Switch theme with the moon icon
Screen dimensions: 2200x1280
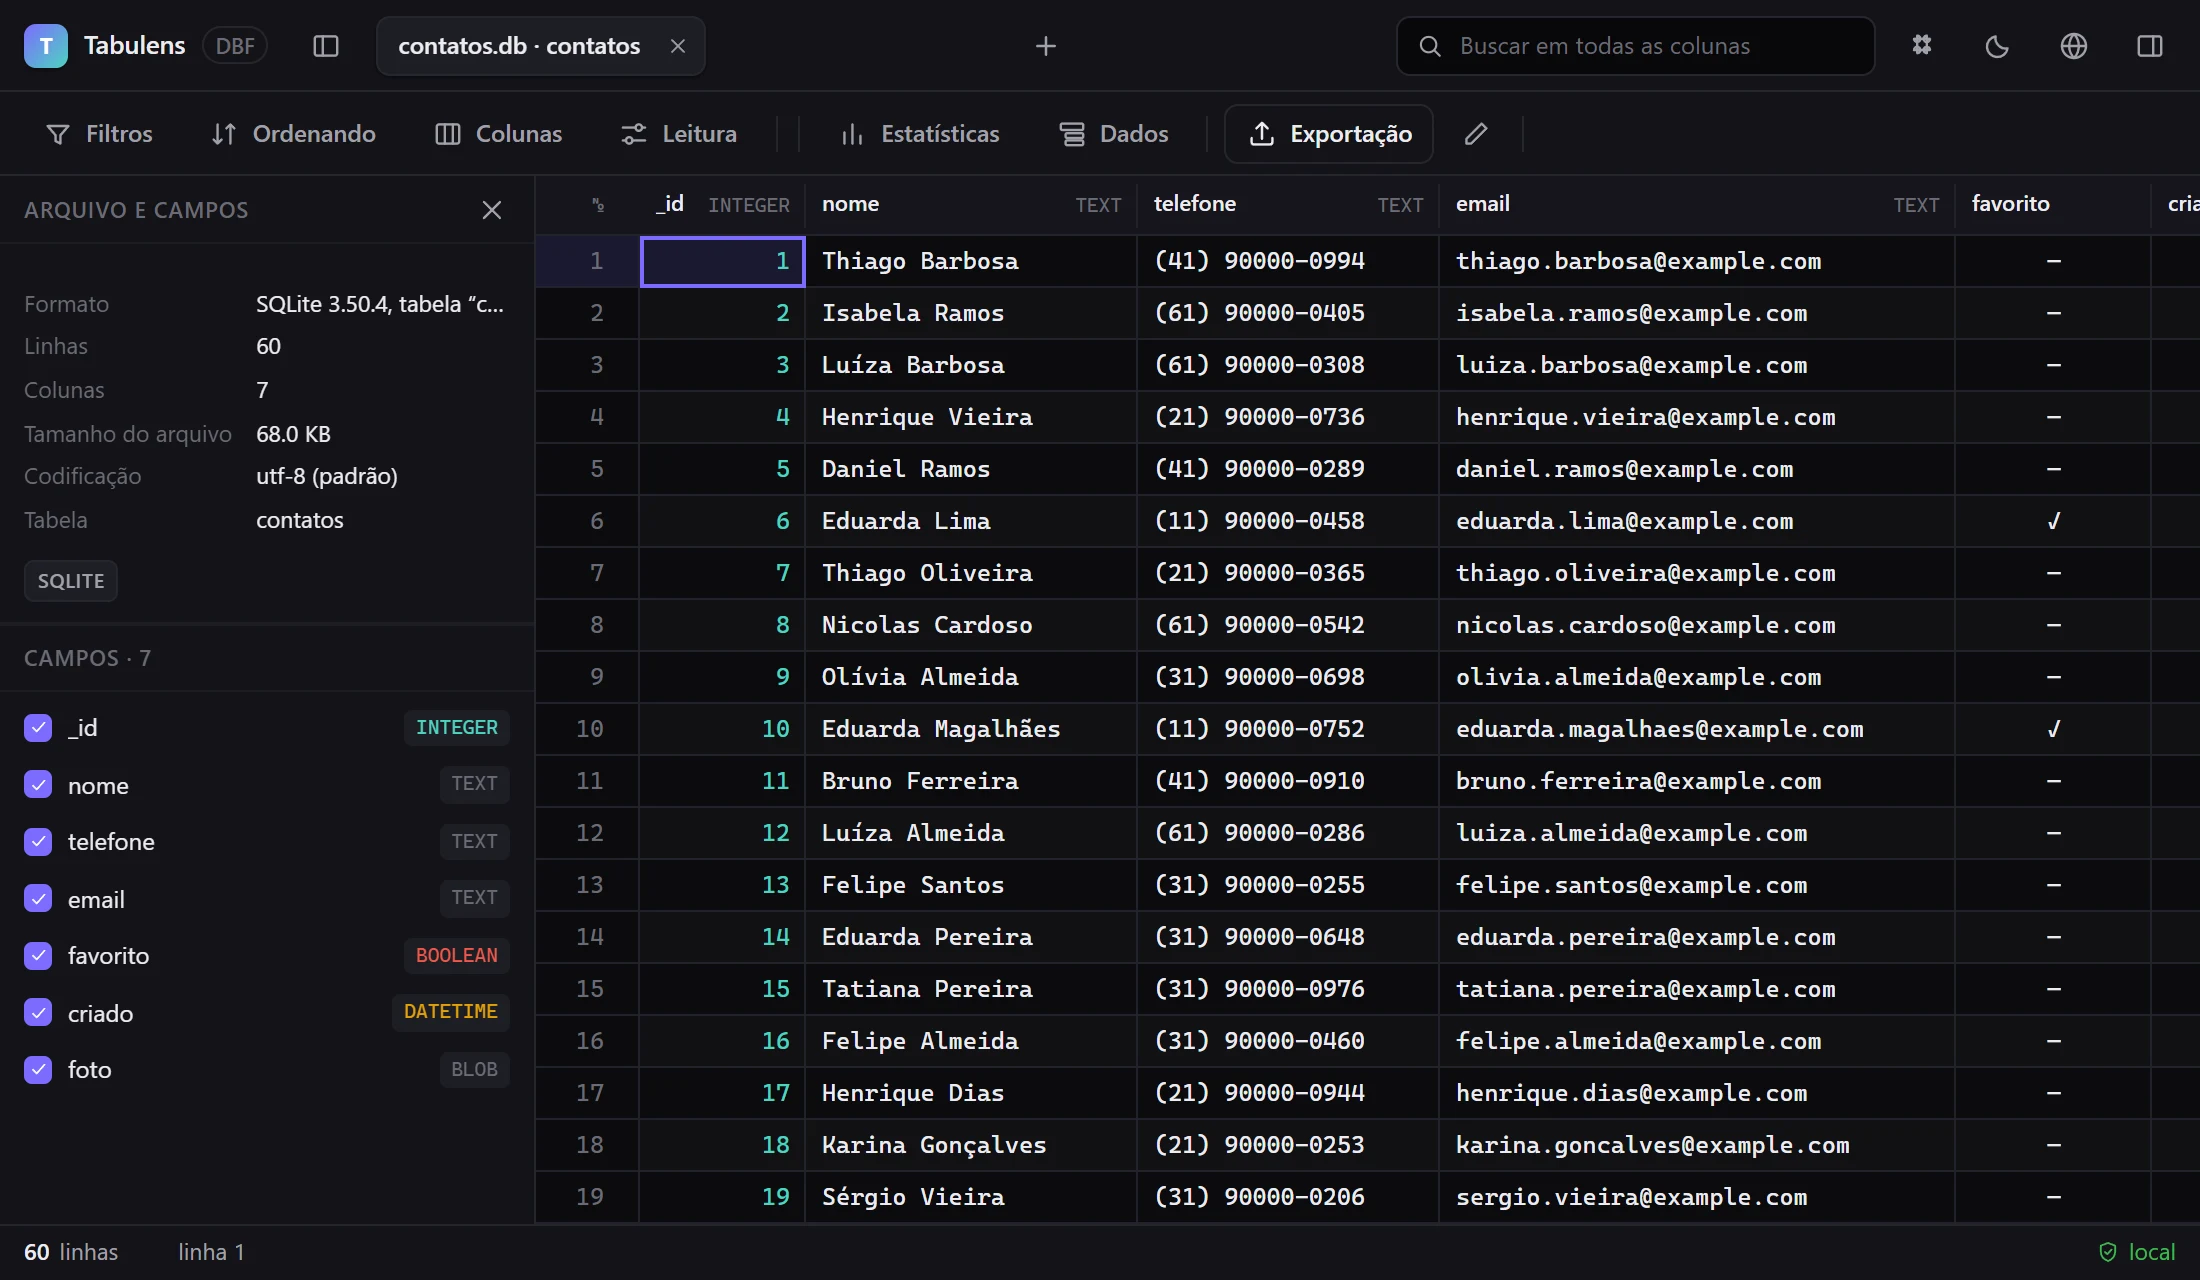pos(1997,46)
